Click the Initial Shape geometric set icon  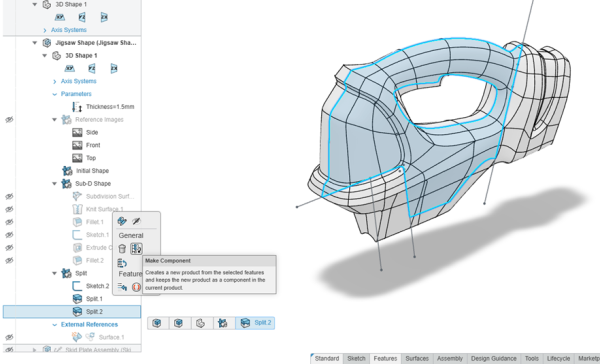pyautogui.click(x=67, y=171)
